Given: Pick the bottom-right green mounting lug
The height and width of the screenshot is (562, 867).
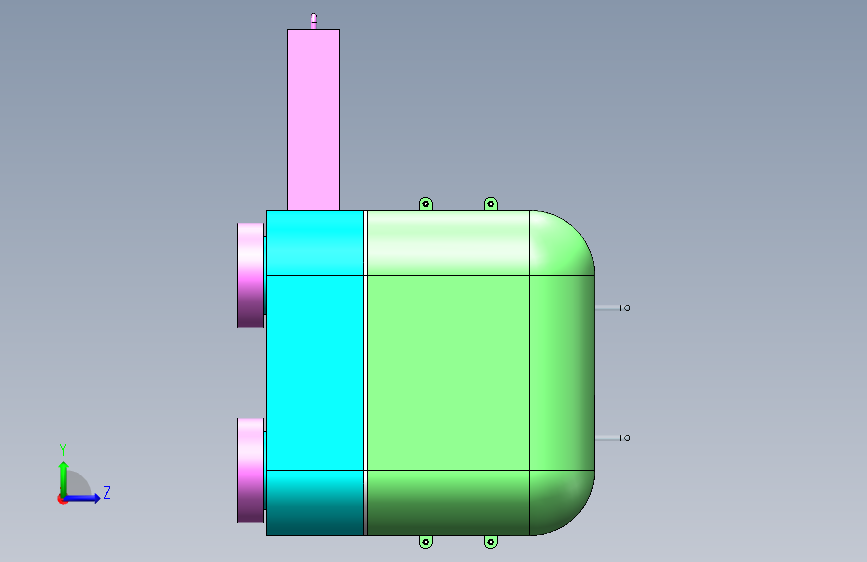Looking at the screenshot, I should pos(490,542).
